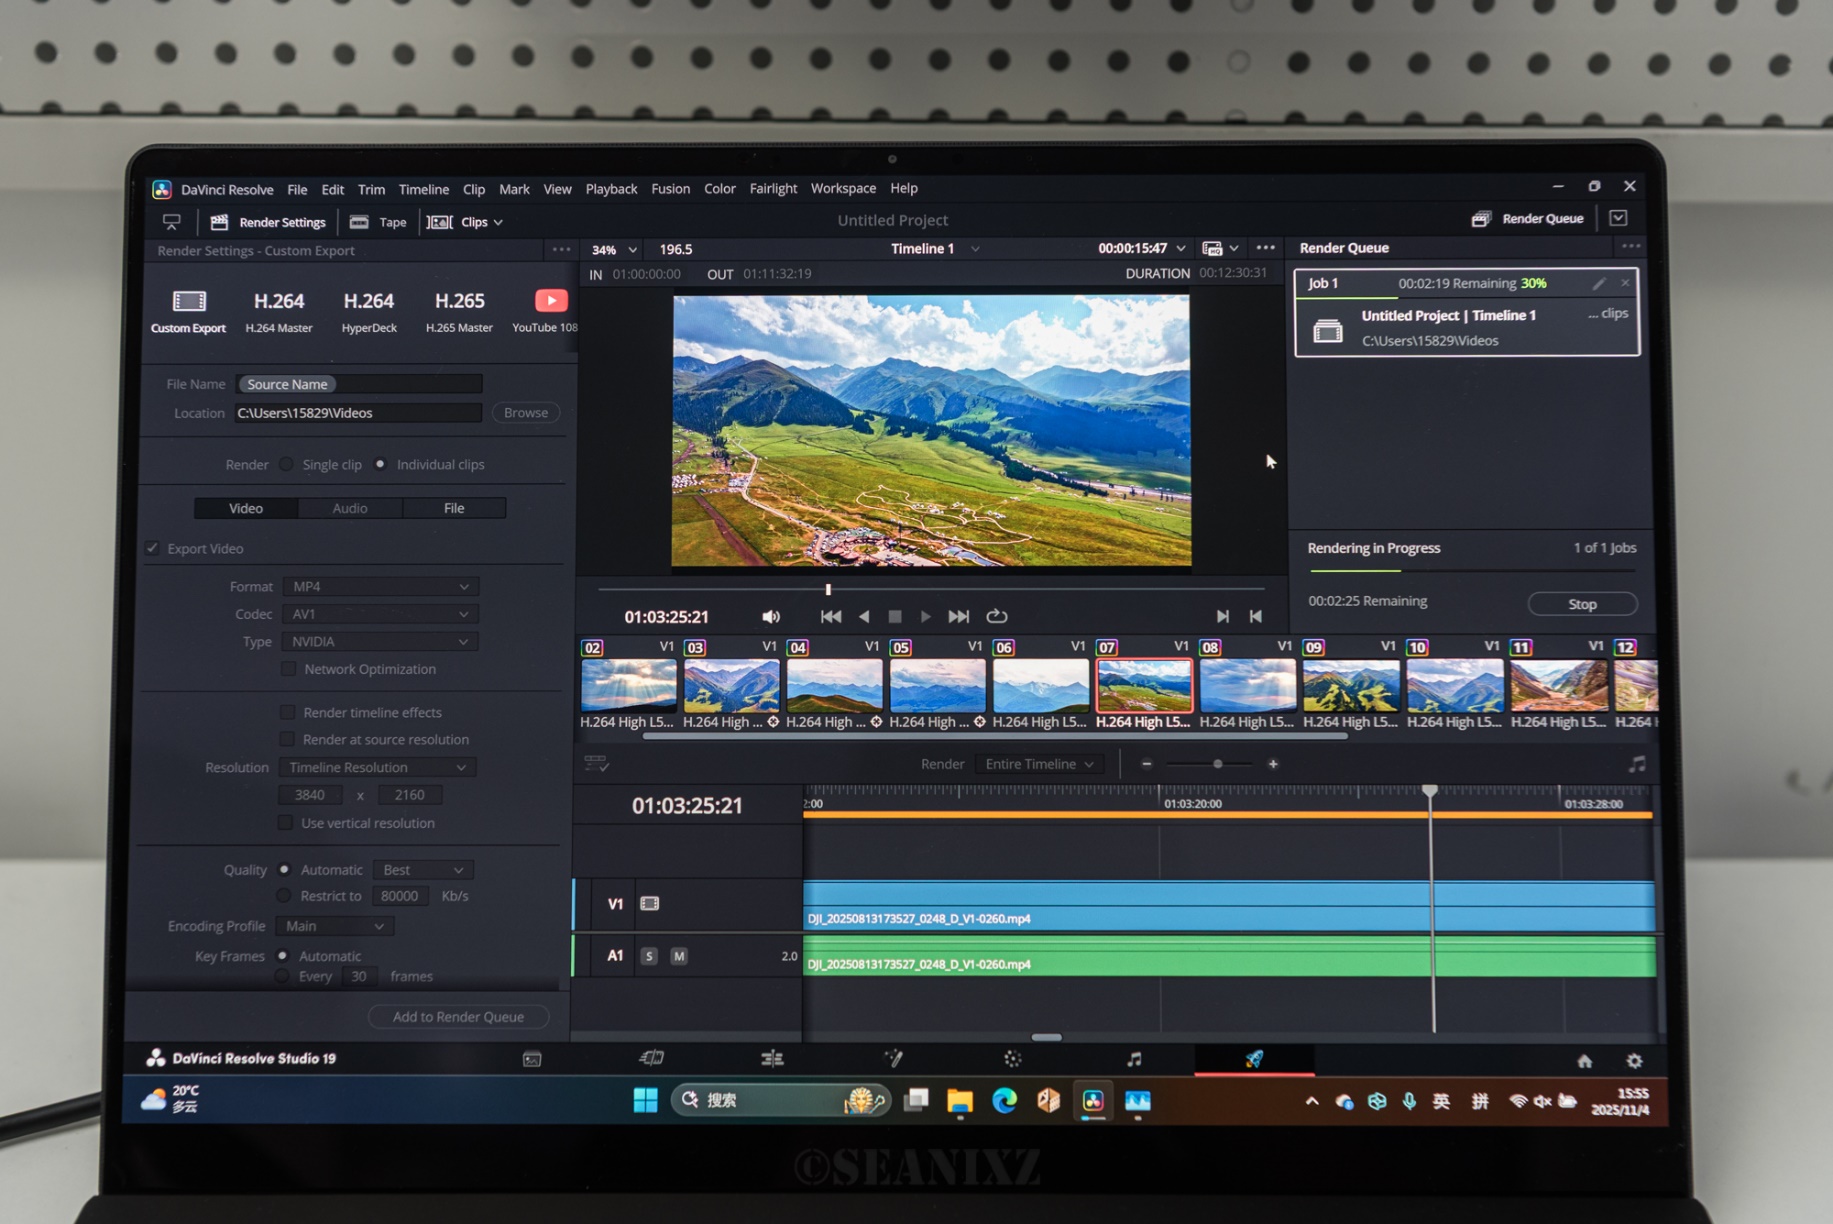Open the Render range Entire Timeline dropdown

tap(1039, 764)
